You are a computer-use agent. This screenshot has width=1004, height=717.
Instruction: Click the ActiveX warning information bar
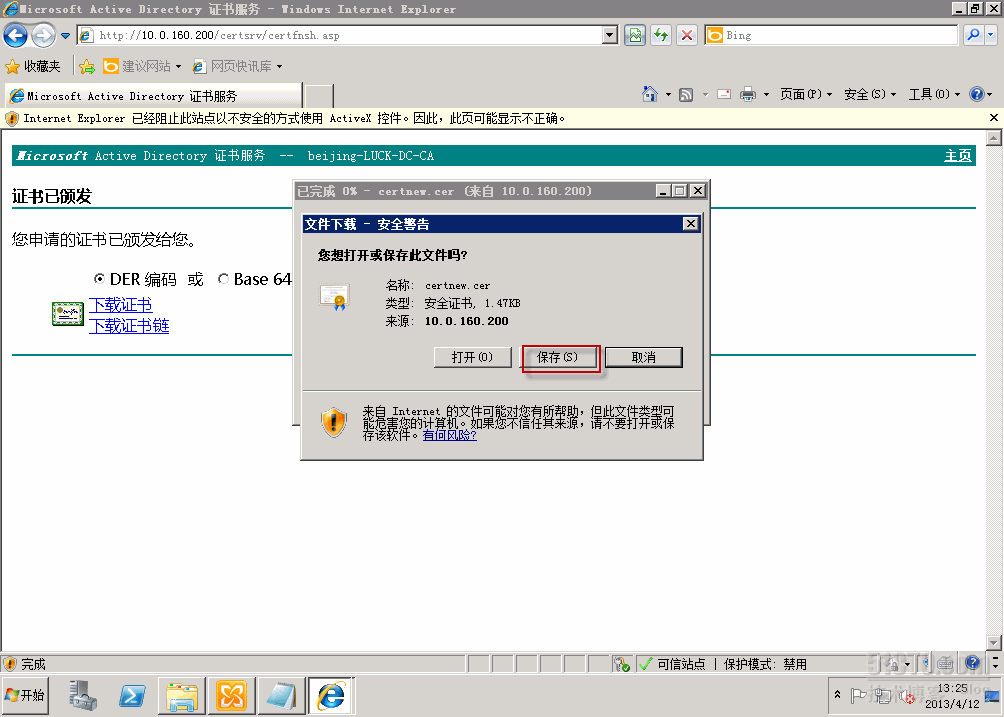click(493, 118)
